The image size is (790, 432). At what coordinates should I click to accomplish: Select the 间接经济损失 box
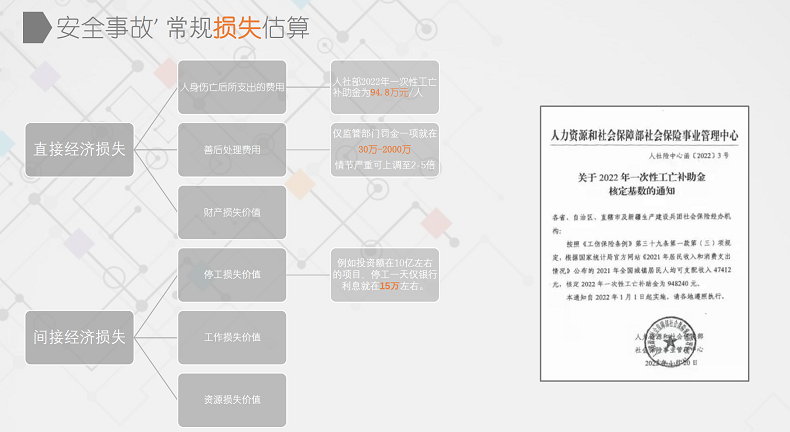(79, 337)
